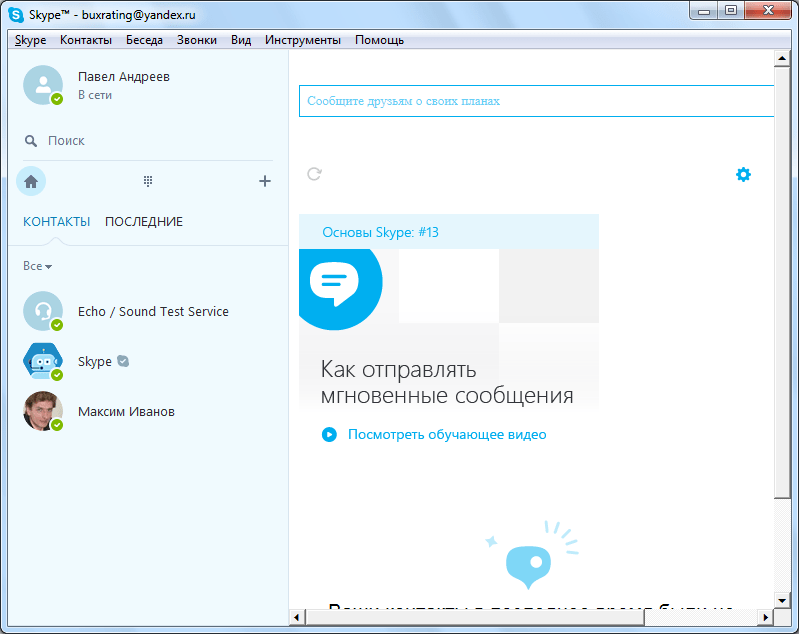Click the blue chat bubble tutorial image

tap(340, 289)
